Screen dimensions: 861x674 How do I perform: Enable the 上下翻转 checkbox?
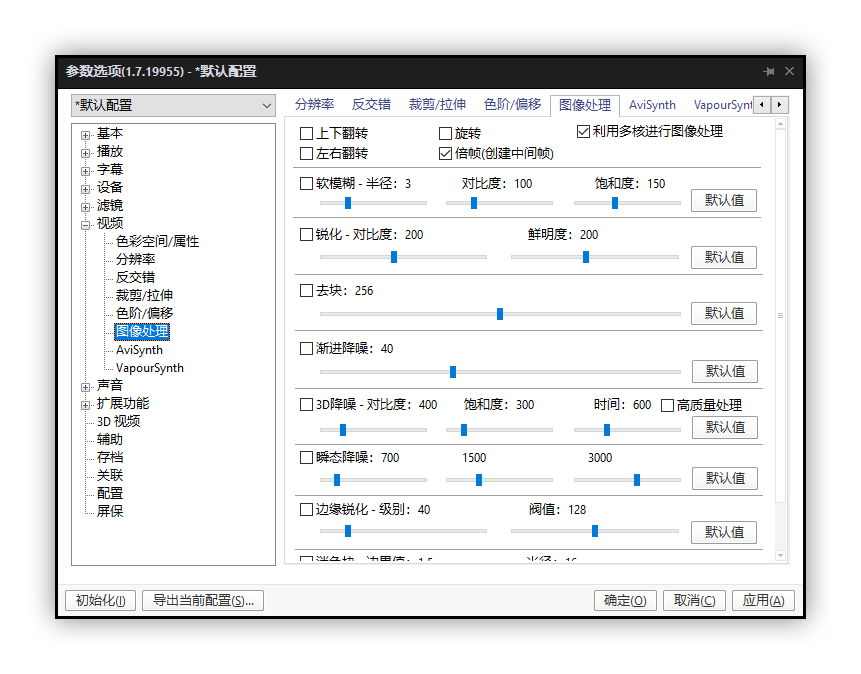click(x=307, y=133)
